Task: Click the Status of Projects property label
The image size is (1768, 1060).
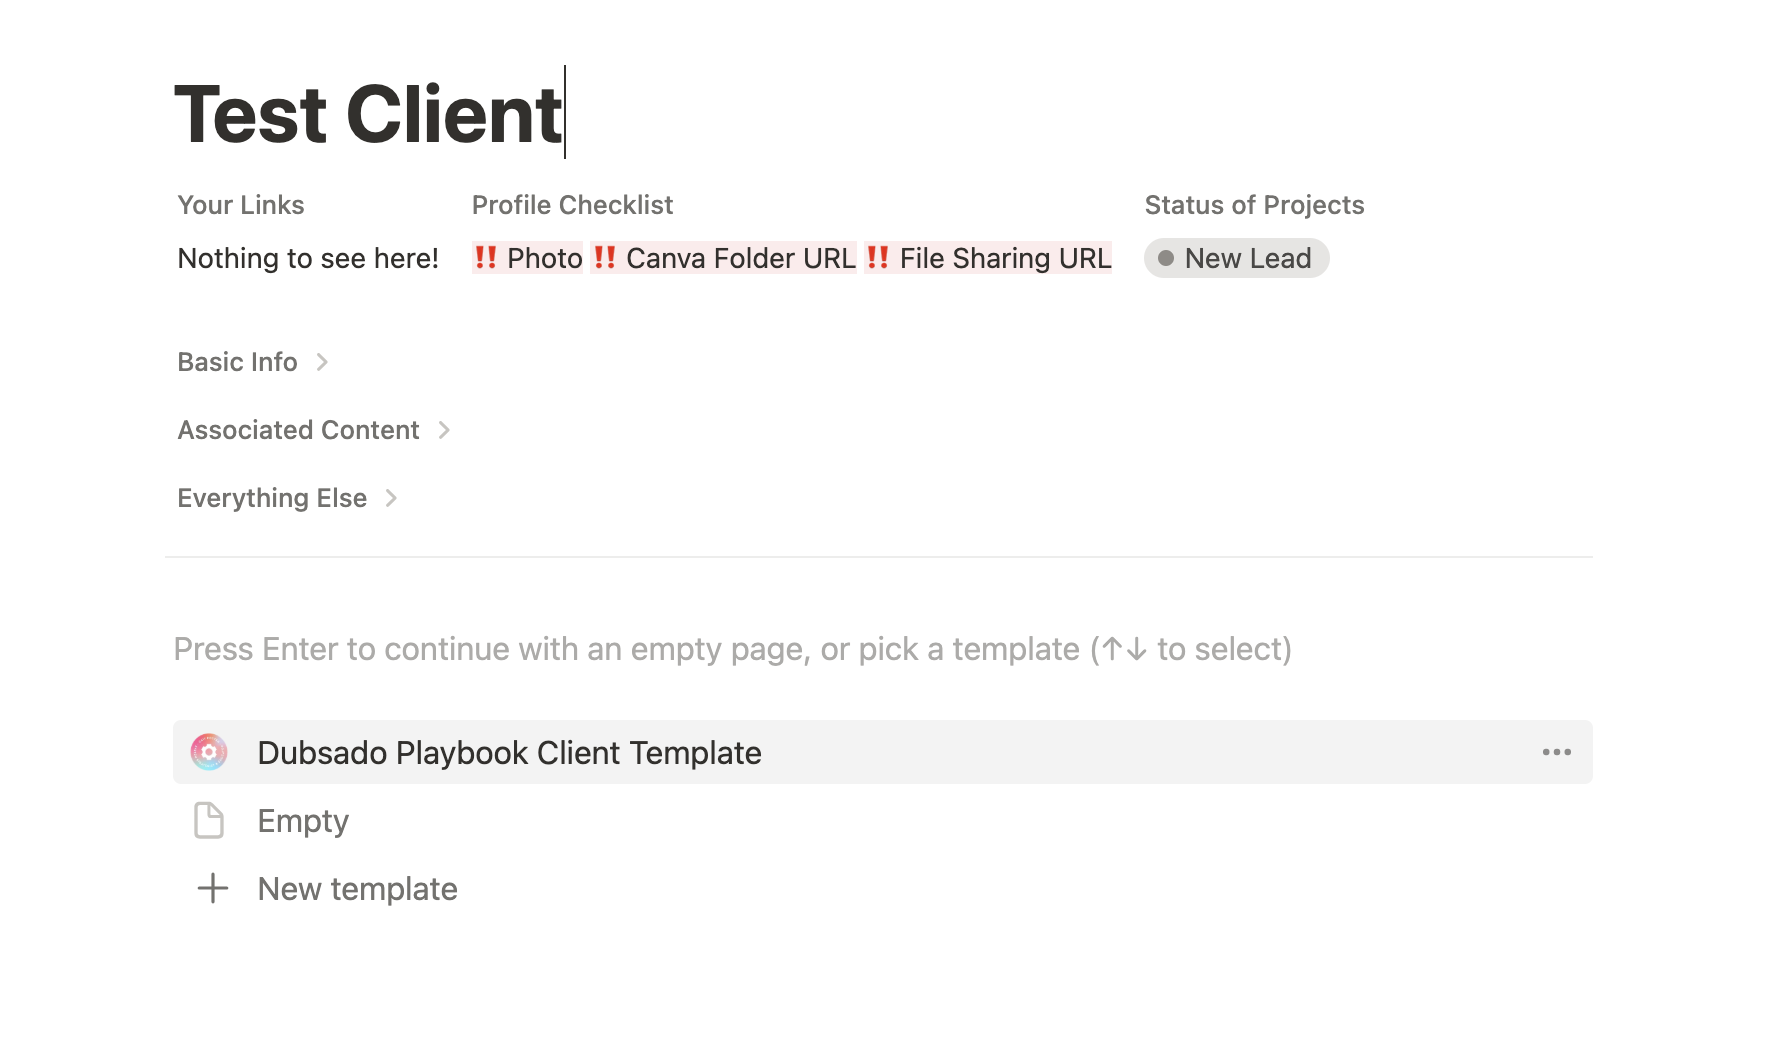Action: pos(1254,205)
